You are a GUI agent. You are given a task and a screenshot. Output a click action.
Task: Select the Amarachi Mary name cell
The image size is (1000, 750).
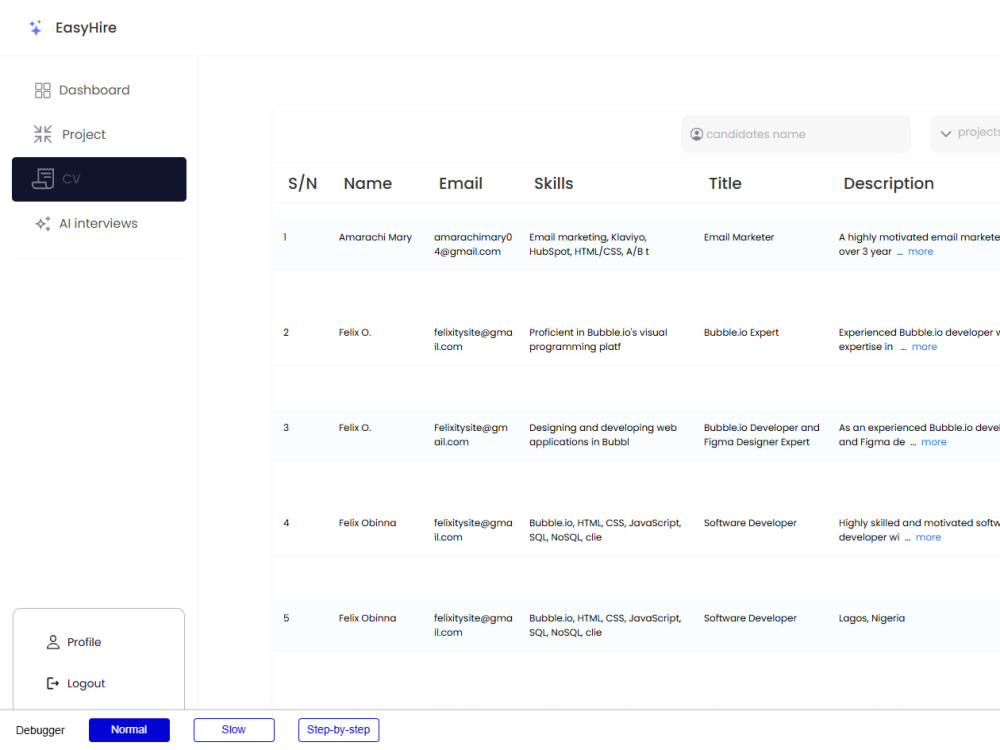[x=375, y=237]
